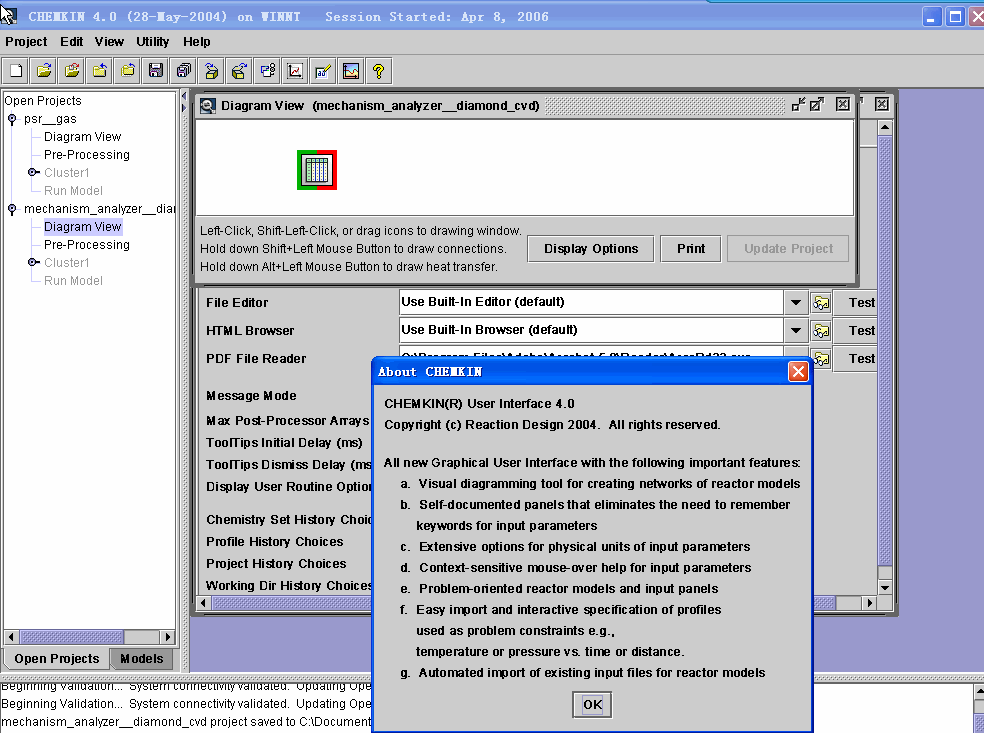Select highlighted Diagram View under mechanism_analyzer
Viewport: 984px width, 733px height.
pos(82,227)
